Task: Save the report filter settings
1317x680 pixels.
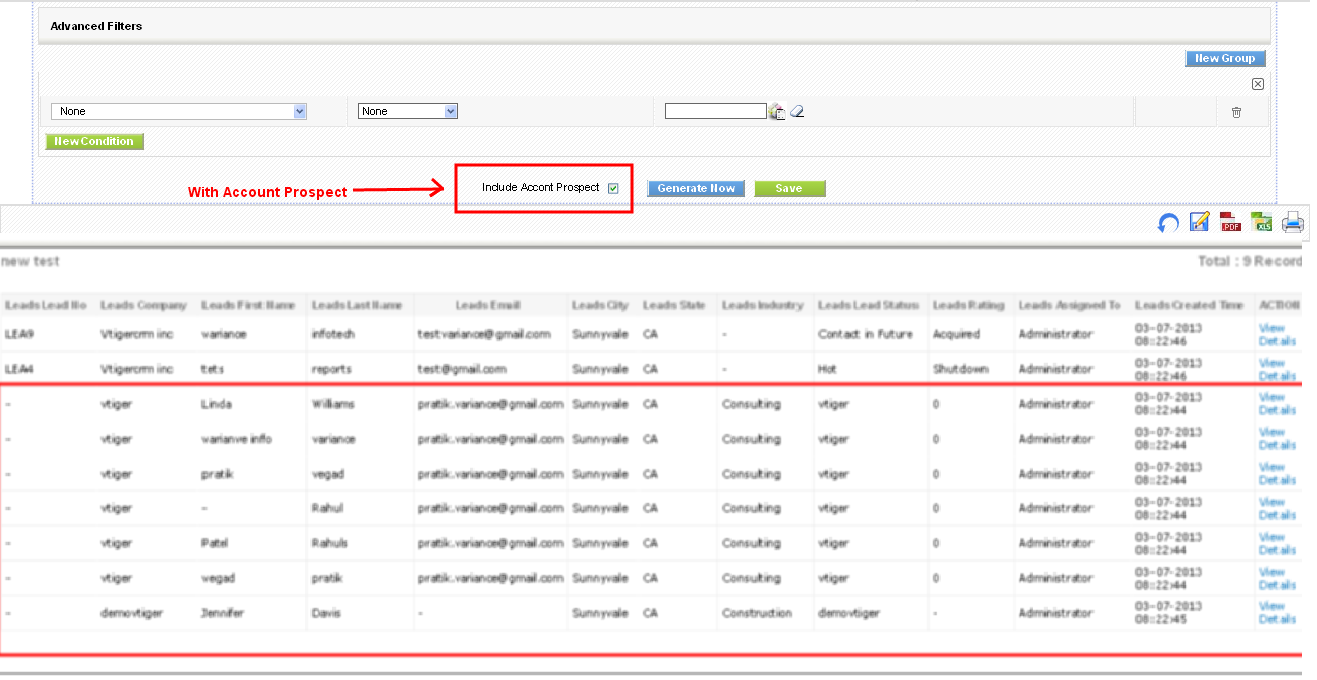Action: tap(790, 188)
